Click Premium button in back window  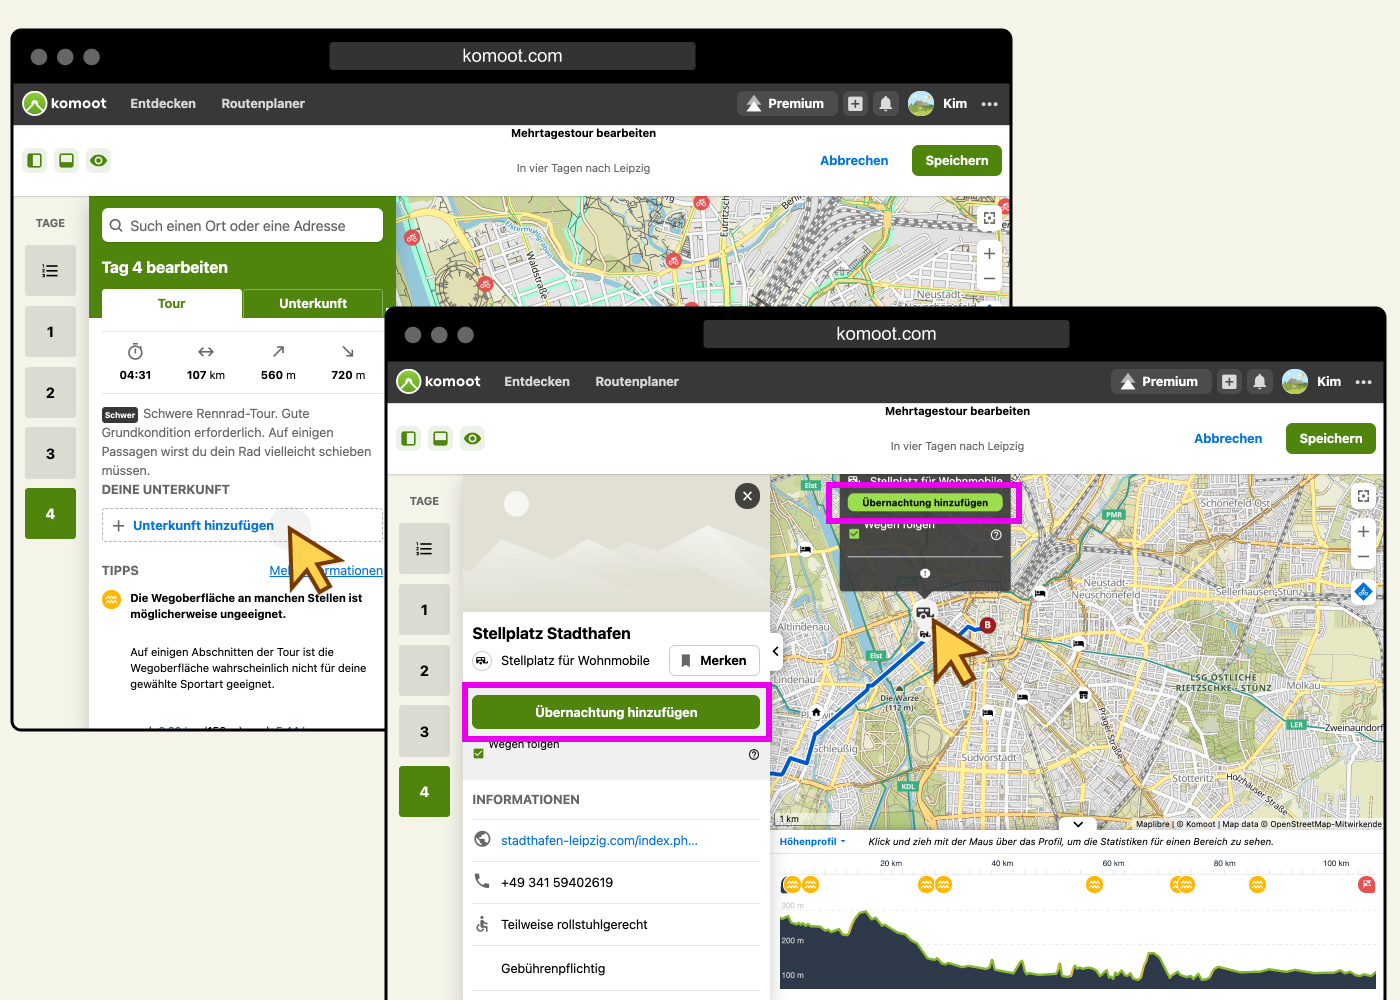[x=786, y=104]
